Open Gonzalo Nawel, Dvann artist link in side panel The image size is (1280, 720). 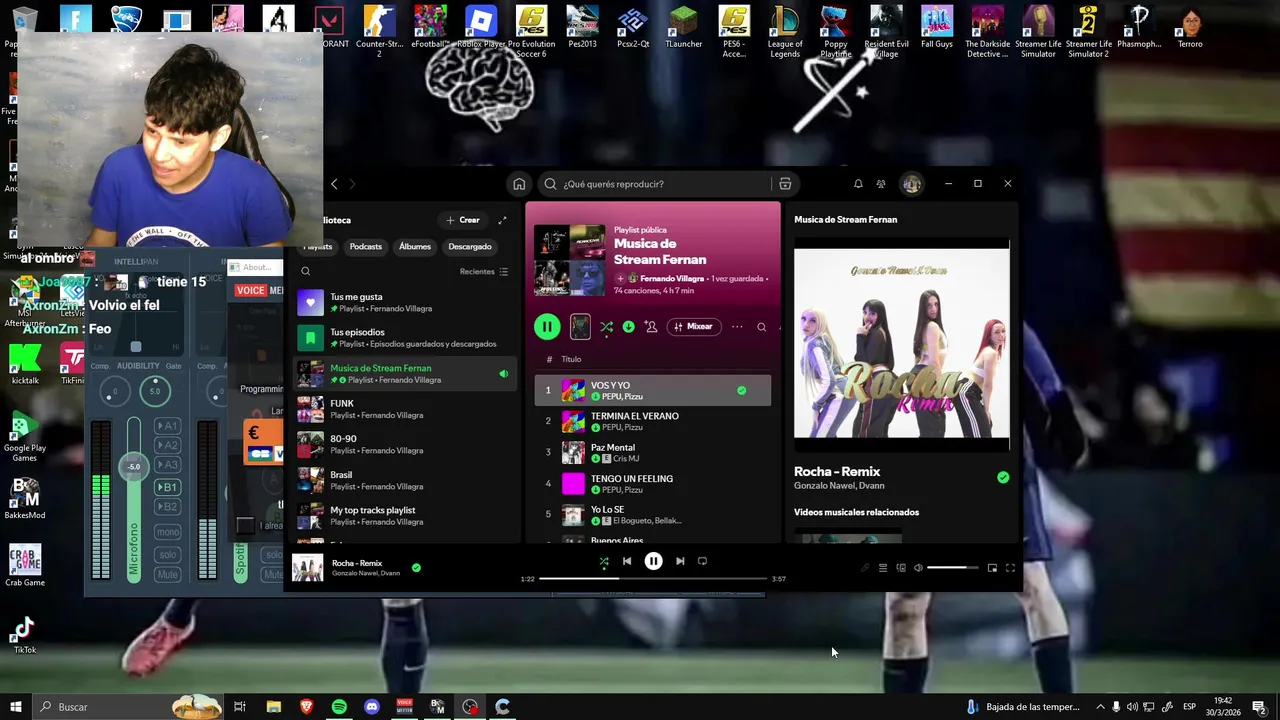pos(839,486)
